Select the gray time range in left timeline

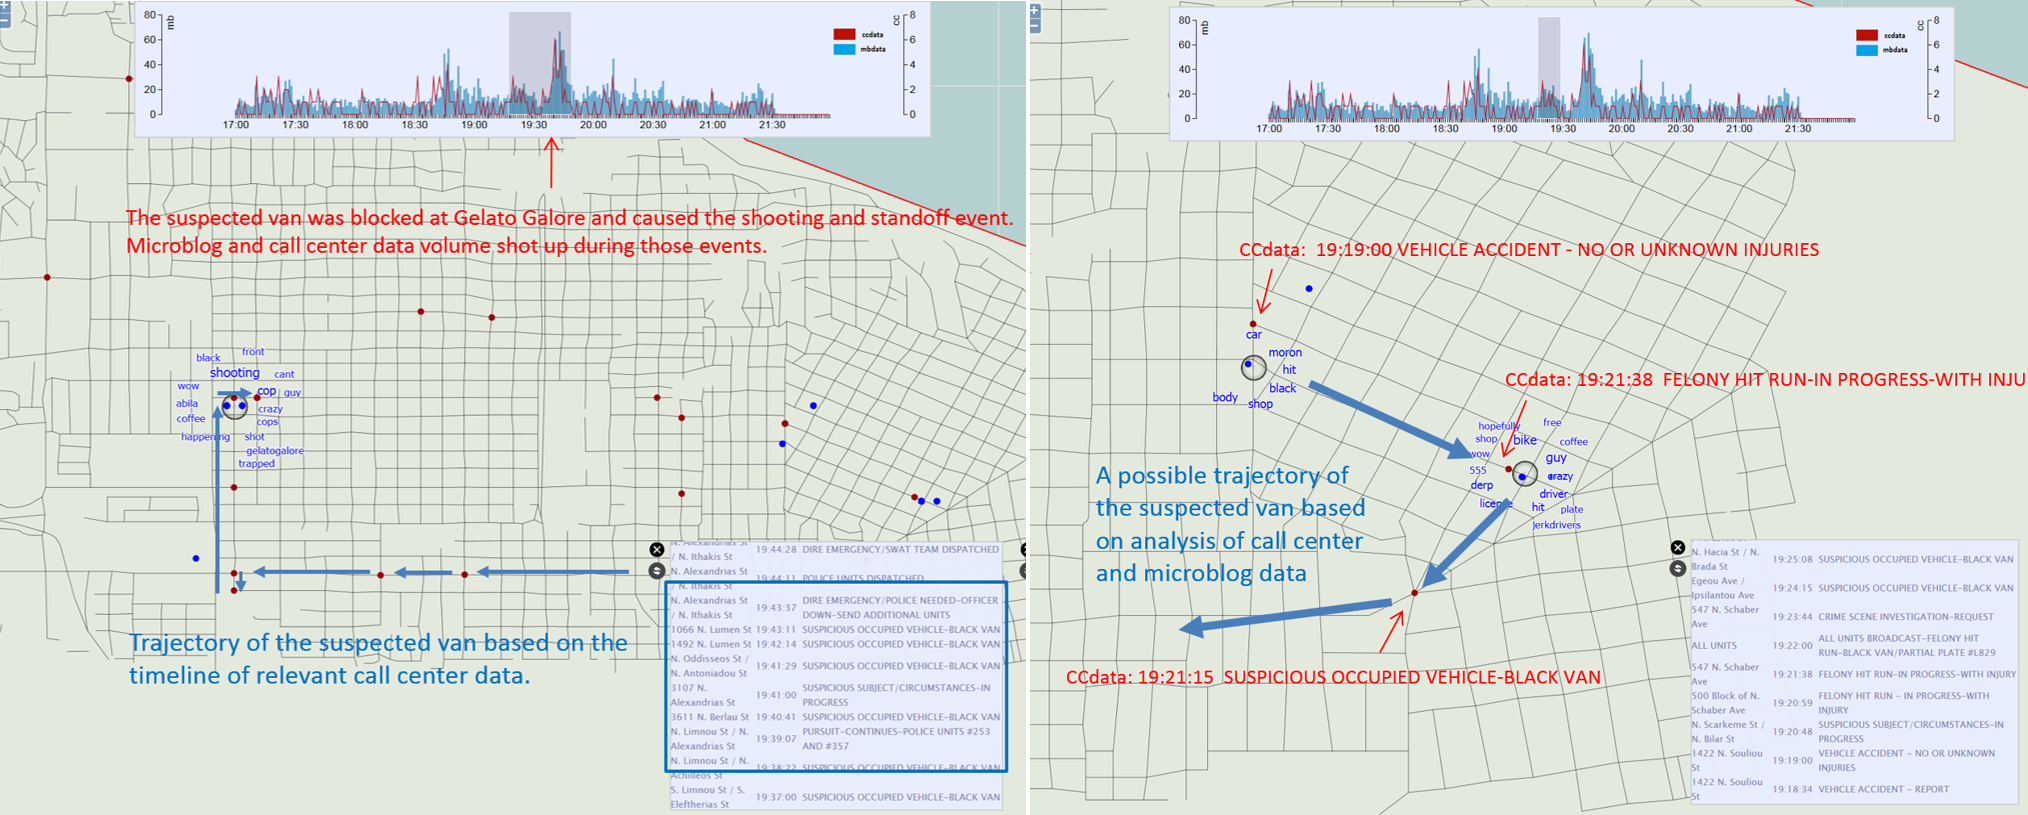tap(540, 63)
